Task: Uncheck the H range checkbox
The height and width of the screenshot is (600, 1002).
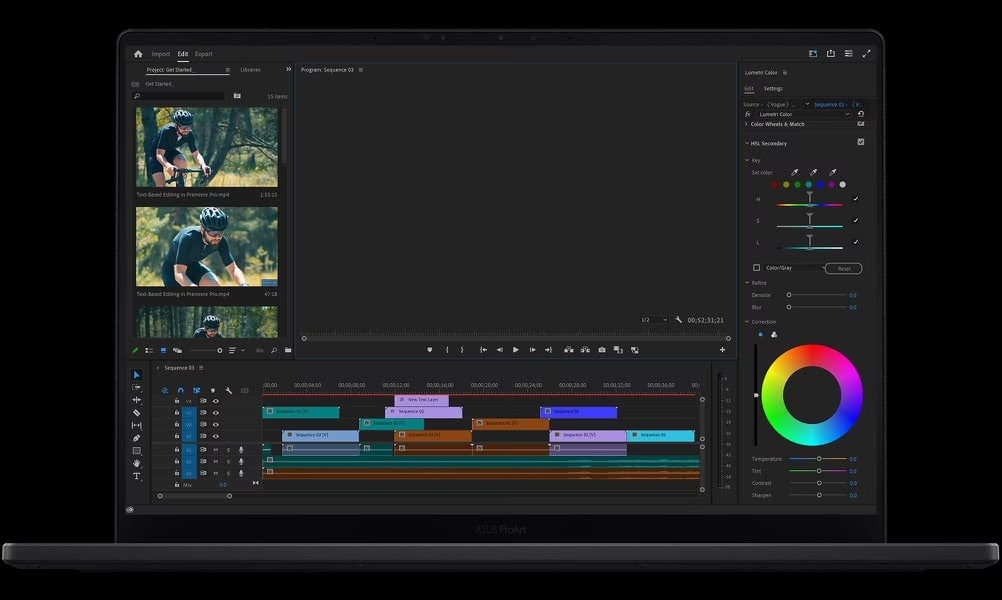Action: pyautogui.click(x=855, y=199)
